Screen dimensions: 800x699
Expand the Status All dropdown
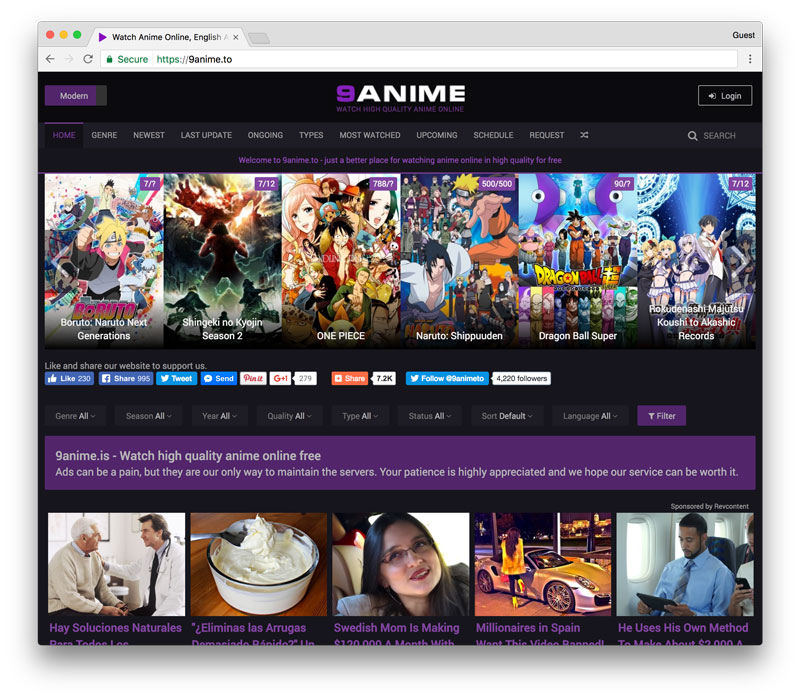(430, 416)
